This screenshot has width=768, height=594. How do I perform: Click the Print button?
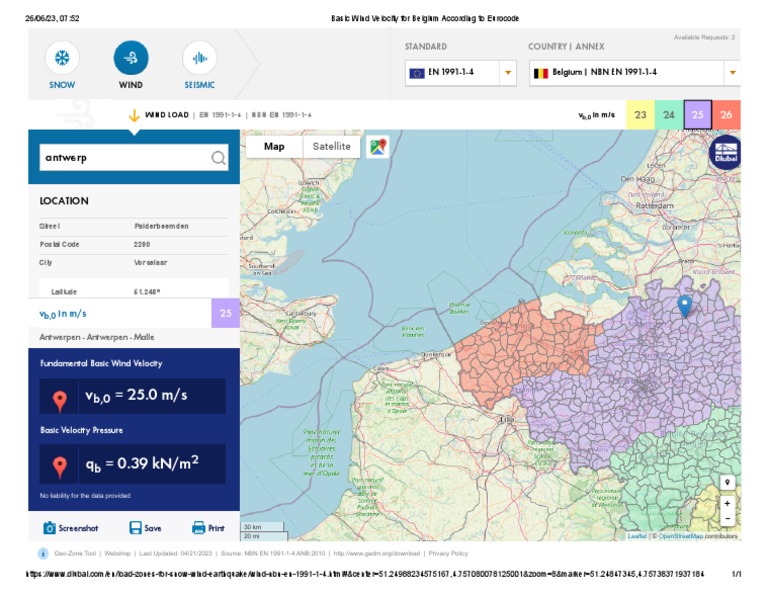(x=208, y=528)
